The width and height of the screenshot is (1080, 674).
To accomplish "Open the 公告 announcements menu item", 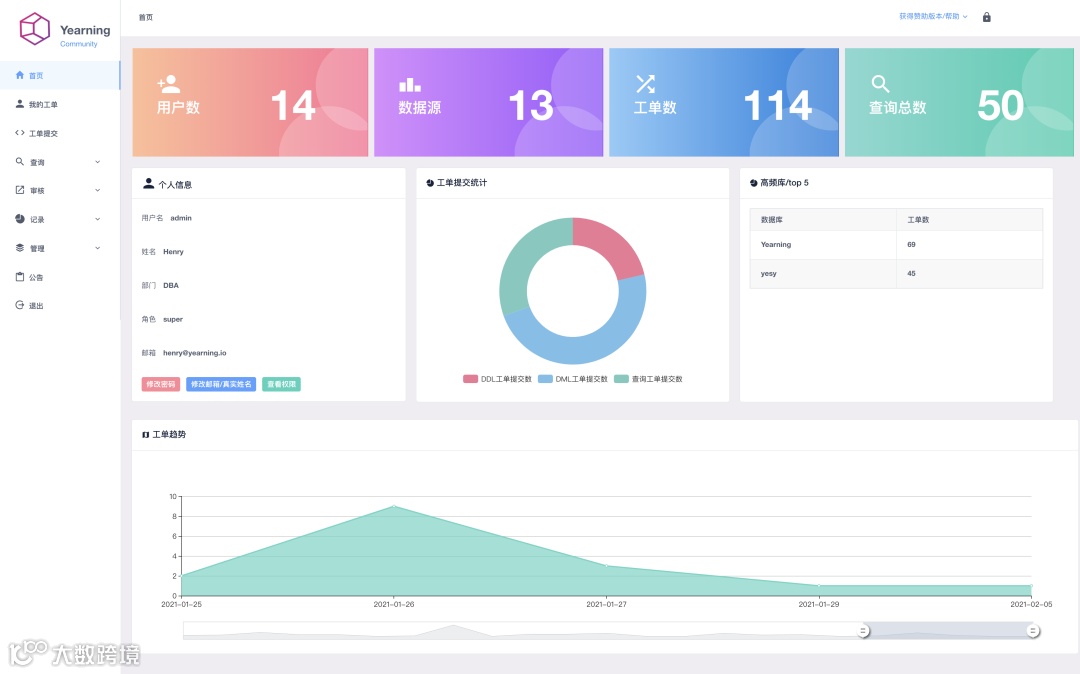I will click(60, 277).
